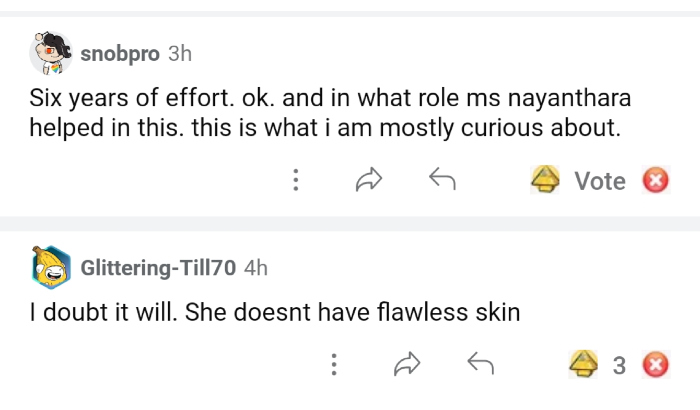
Task: Downvote snobpro's comment
Action: click(x=655, y=180)
